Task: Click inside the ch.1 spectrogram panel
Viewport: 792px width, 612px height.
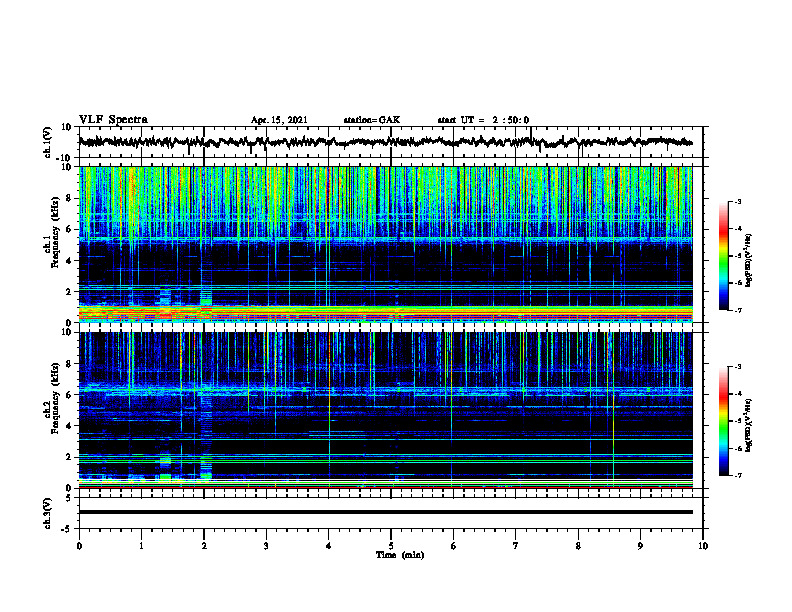Action: click(385, 244)
